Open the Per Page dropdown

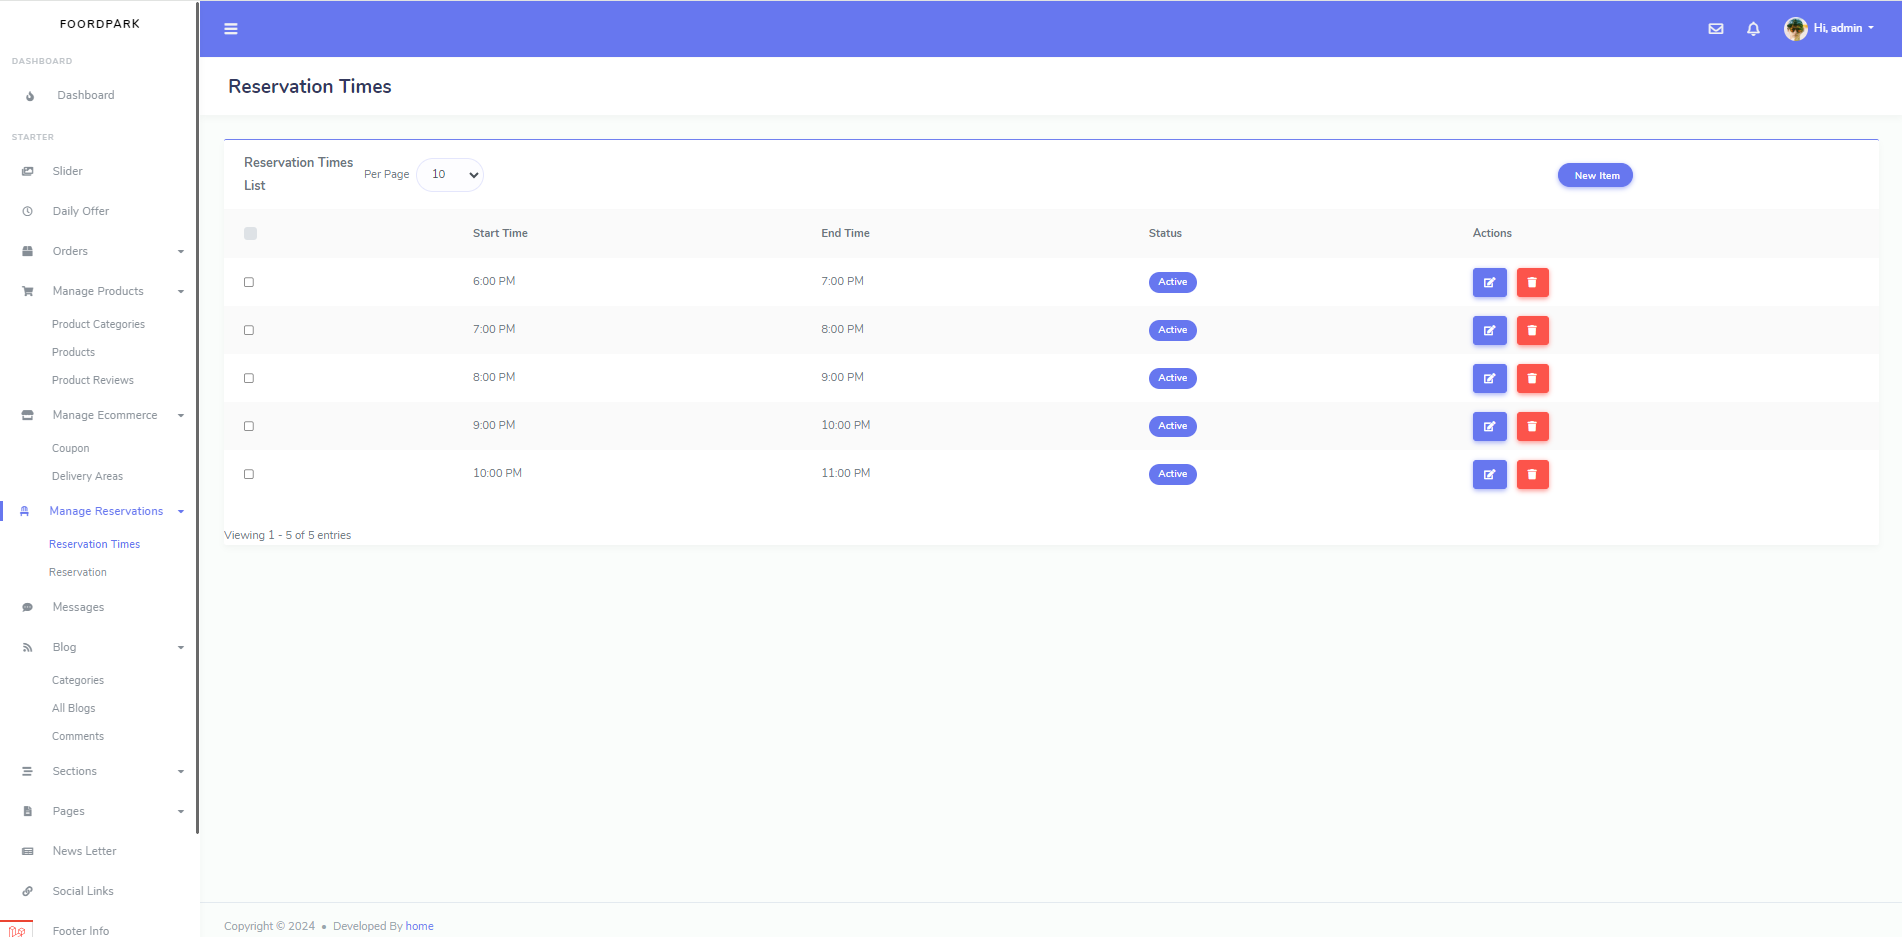(450, 175)
